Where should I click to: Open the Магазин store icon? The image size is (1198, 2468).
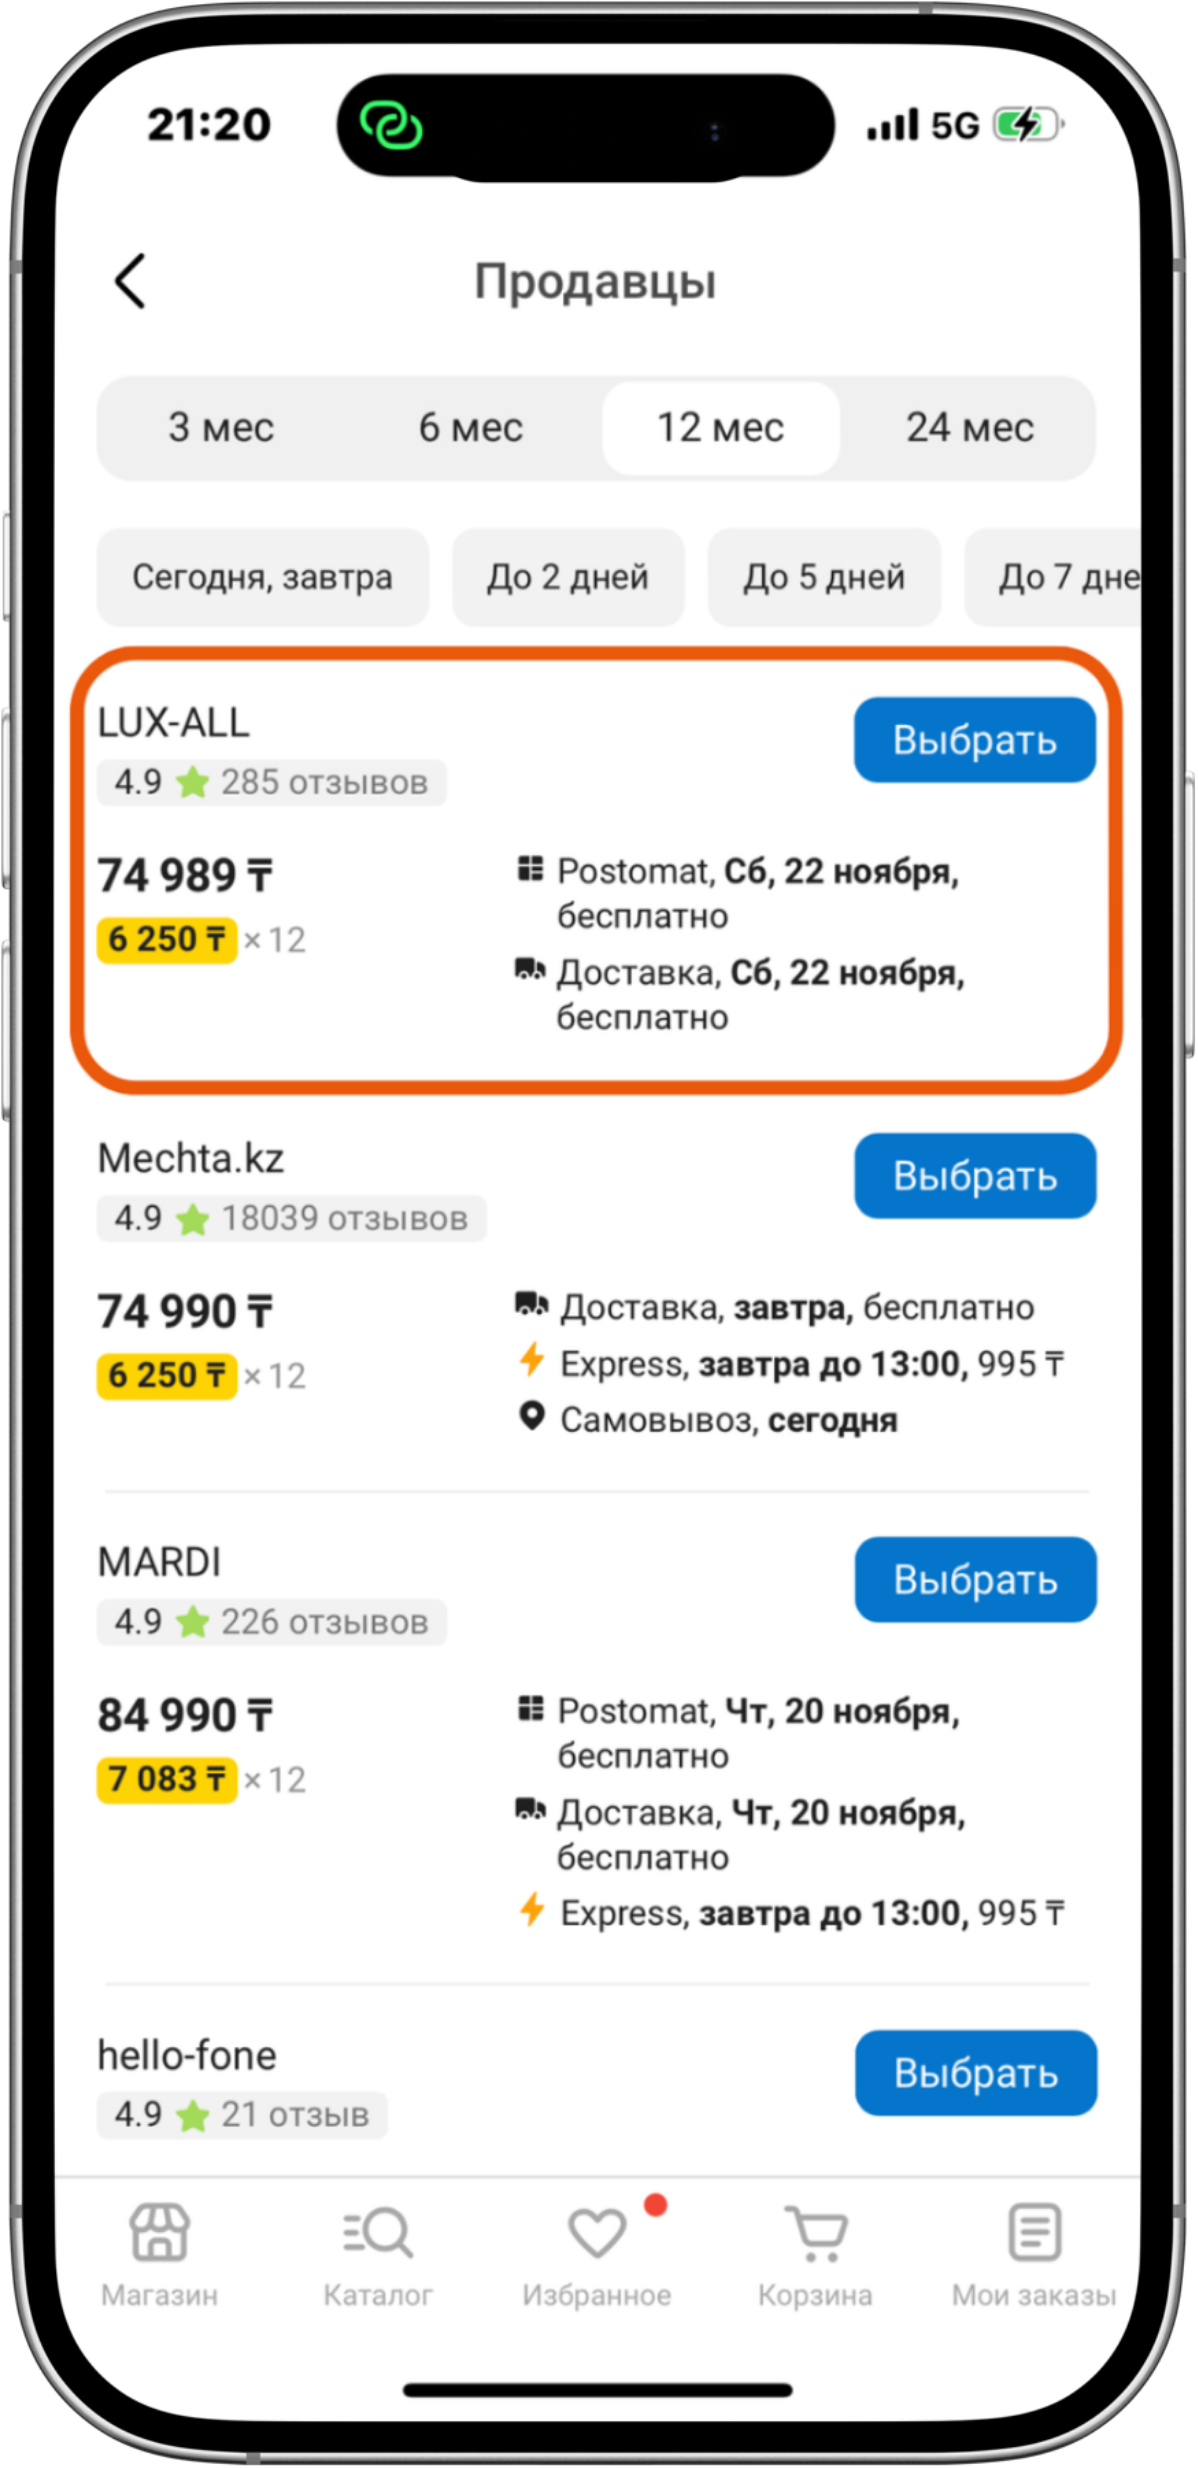[x=159, y=2232]
